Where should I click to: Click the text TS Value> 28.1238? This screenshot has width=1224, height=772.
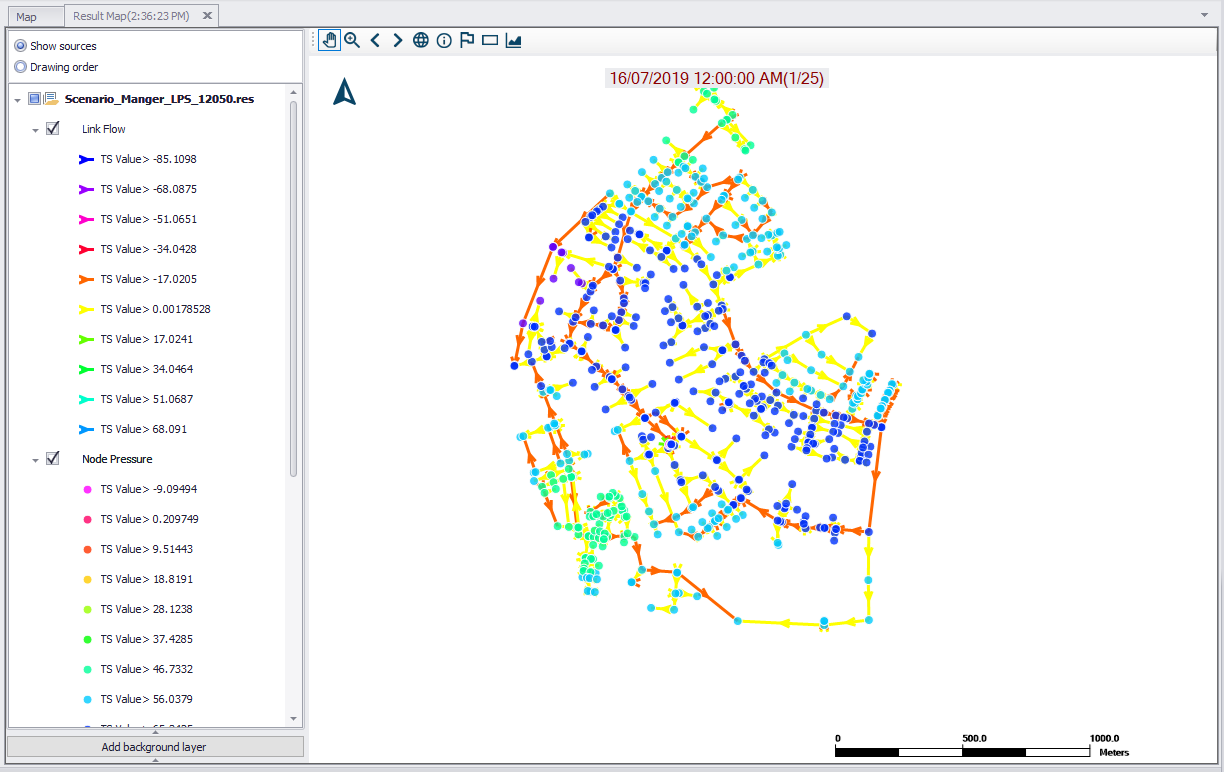[x=146, y=609]
